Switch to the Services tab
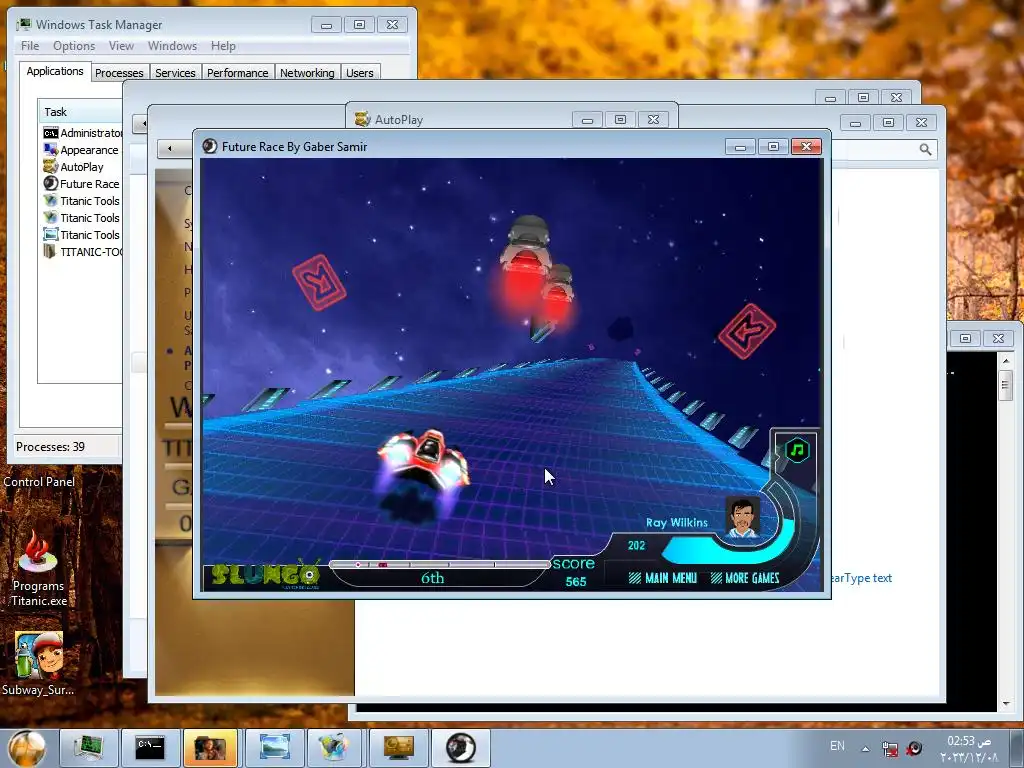 (175, 72)
